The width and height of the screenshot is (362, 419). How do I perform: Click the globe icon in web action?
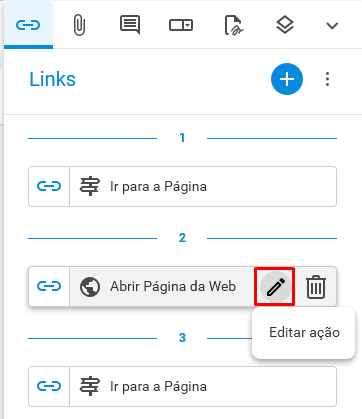point(90,287)
